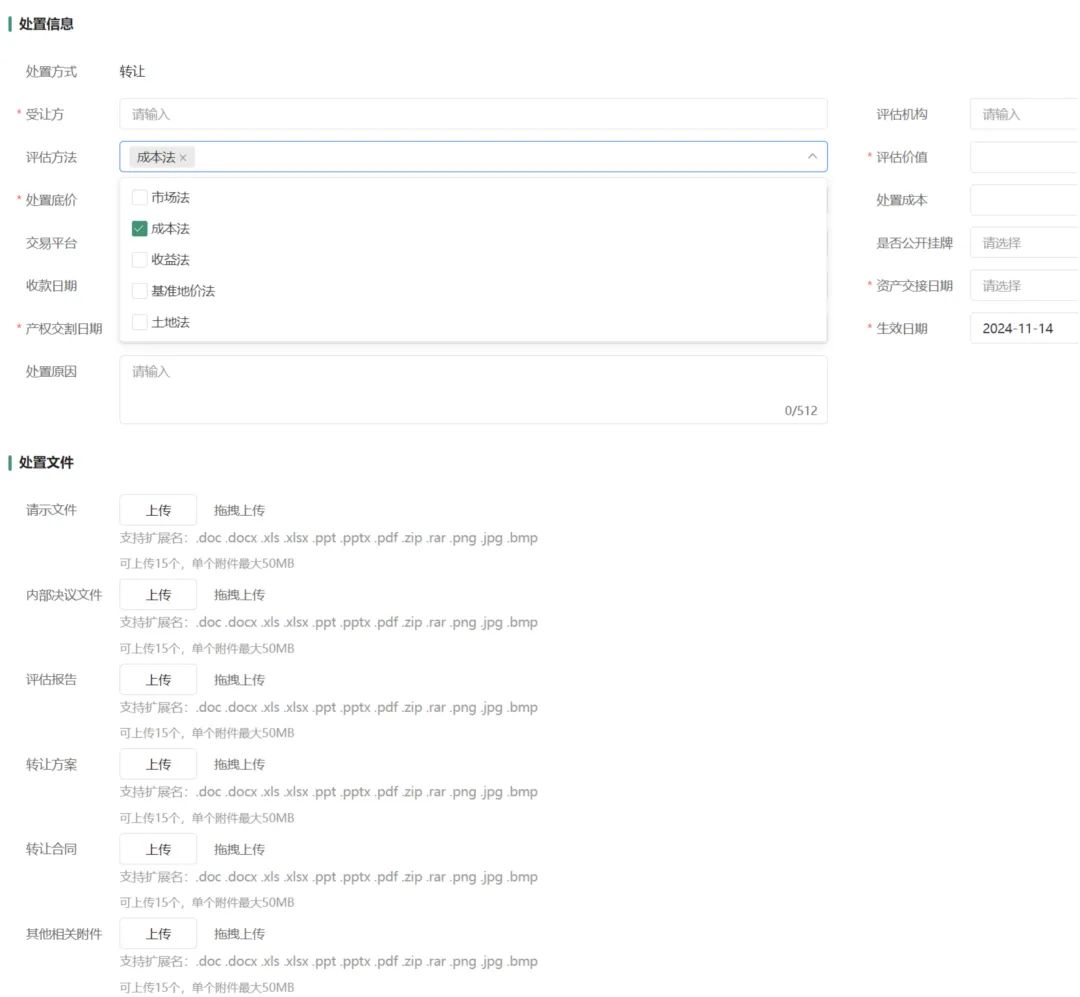The image size is (1080, 997).
Task: Upload 其他相关附件 using 上传 button
Action: tap(158, 934)
